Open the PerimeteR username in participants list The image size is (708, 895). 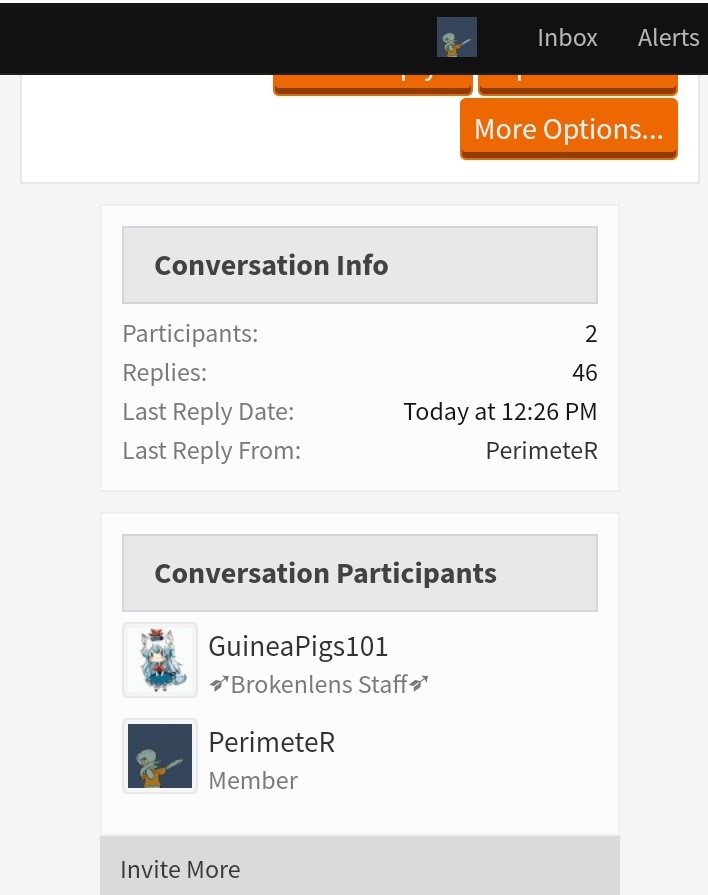pyautogui.click(x=272, y=743)
